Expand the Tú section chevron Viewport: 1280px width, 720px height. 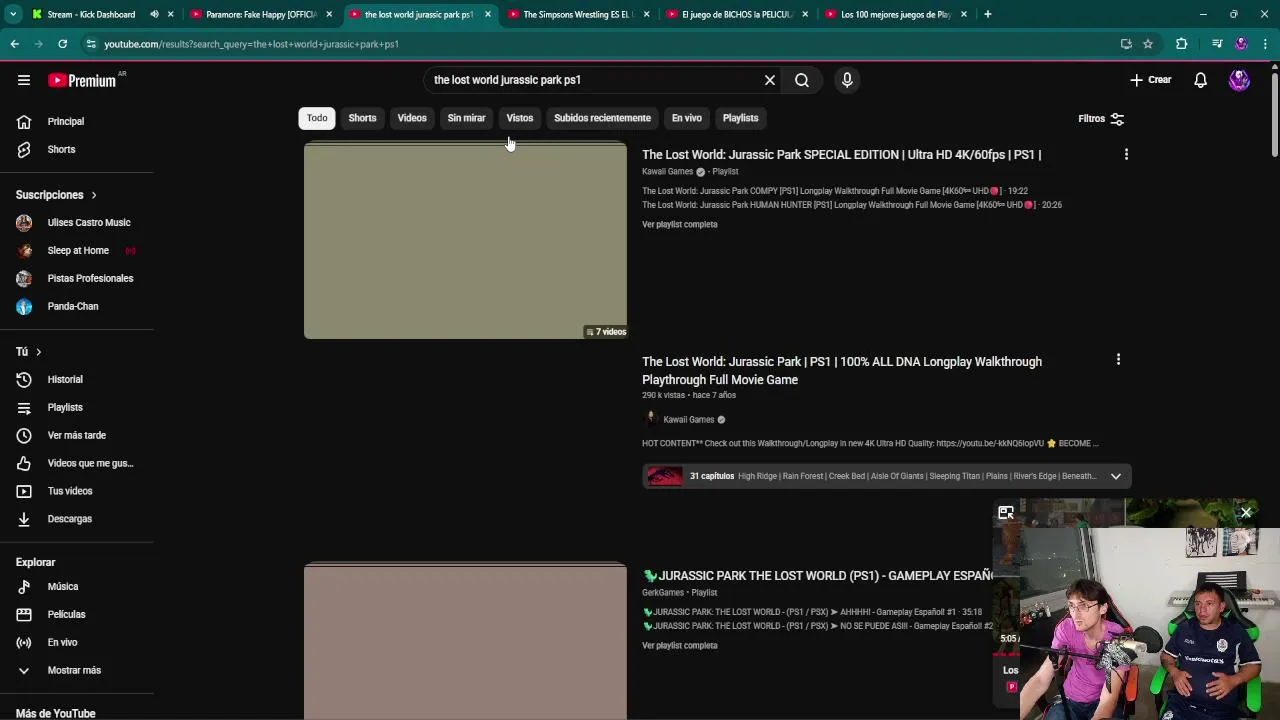click(x=39, y=352)
